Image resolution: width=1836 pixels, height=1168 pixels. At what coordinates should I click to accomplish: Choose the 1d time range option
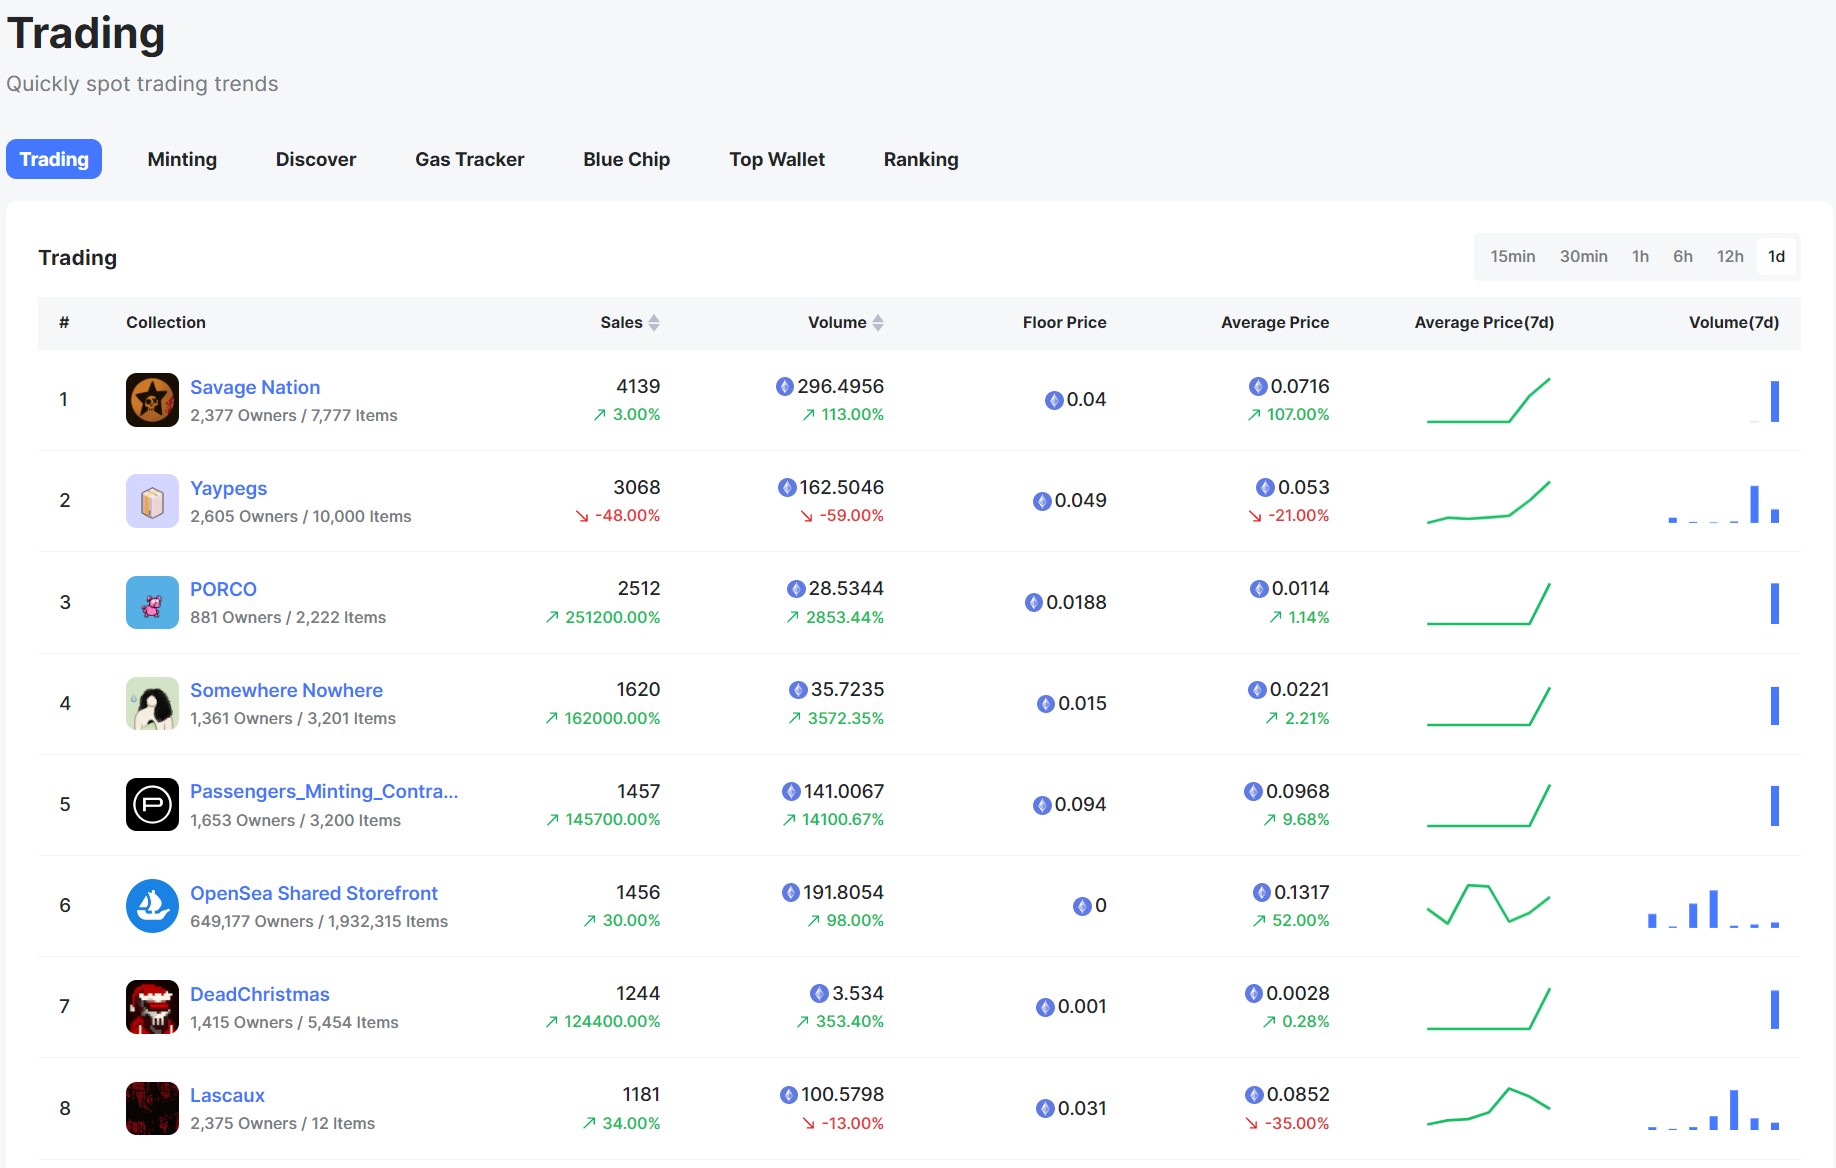(1776, 257)
